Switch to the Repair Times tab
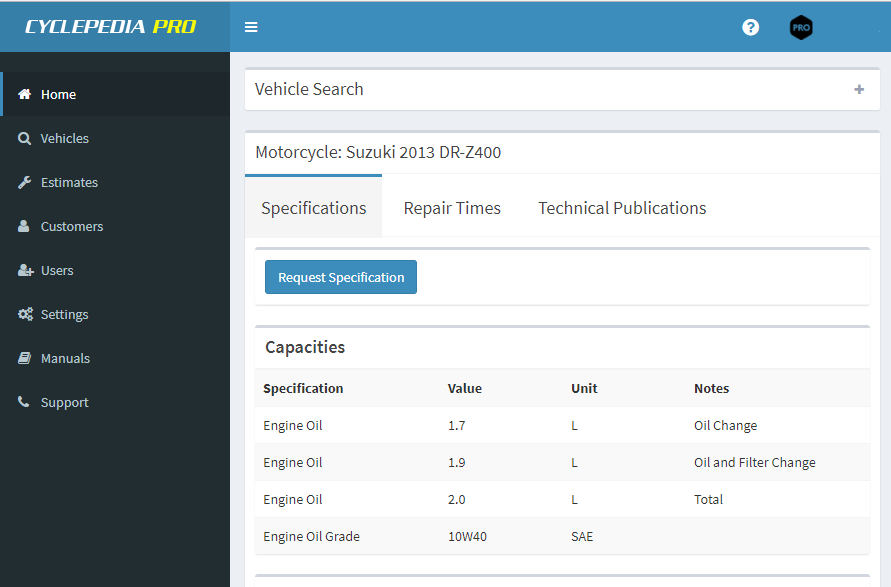 [452, 208]
